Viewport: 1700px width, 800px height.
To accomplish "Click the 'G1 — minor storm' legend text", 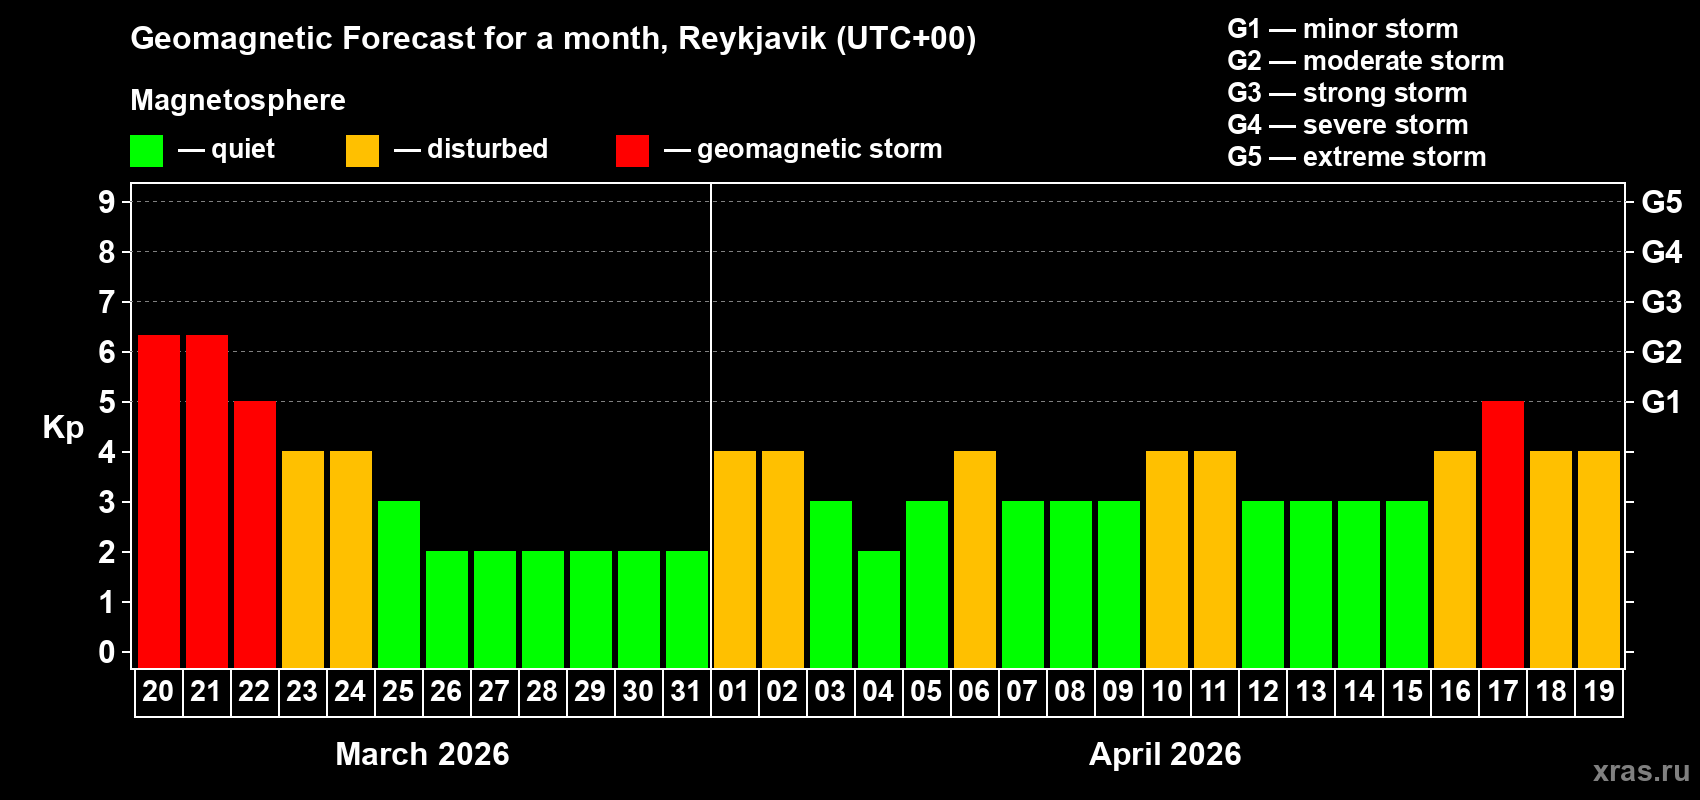I will 1343,29.
